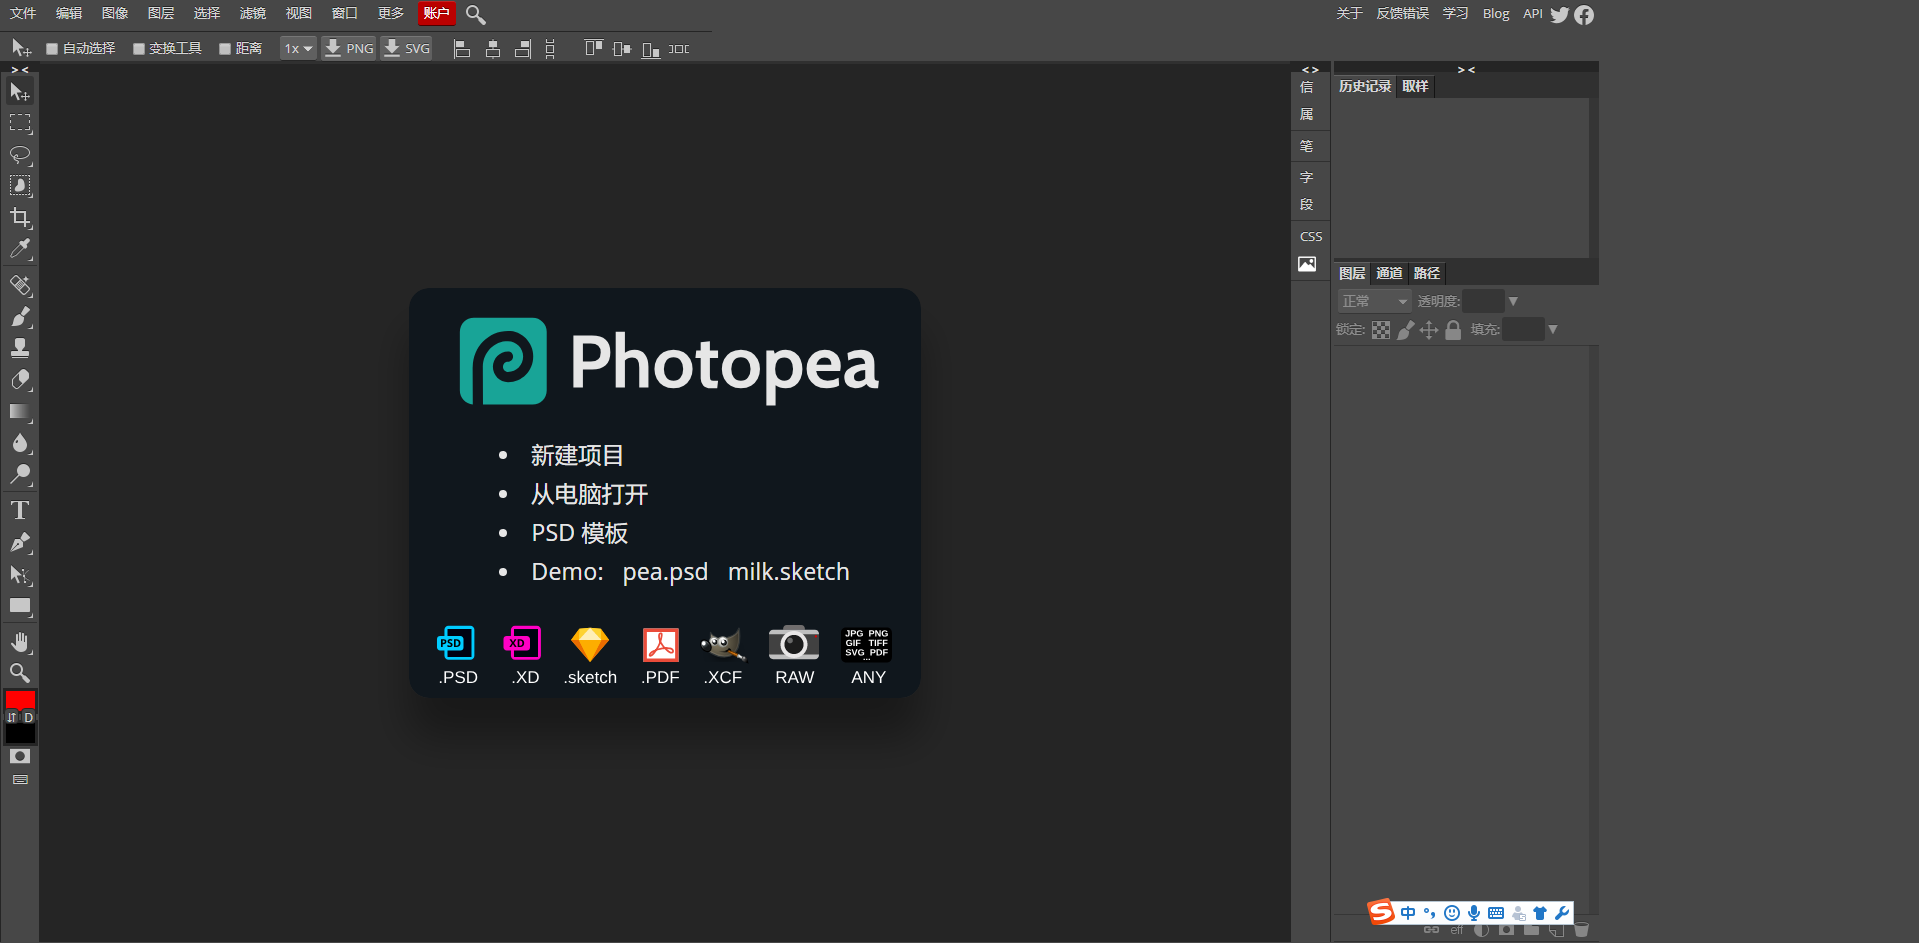Screen dimensions: 1919x943
Task: Open the 编辑 menu
Action: 69,14
